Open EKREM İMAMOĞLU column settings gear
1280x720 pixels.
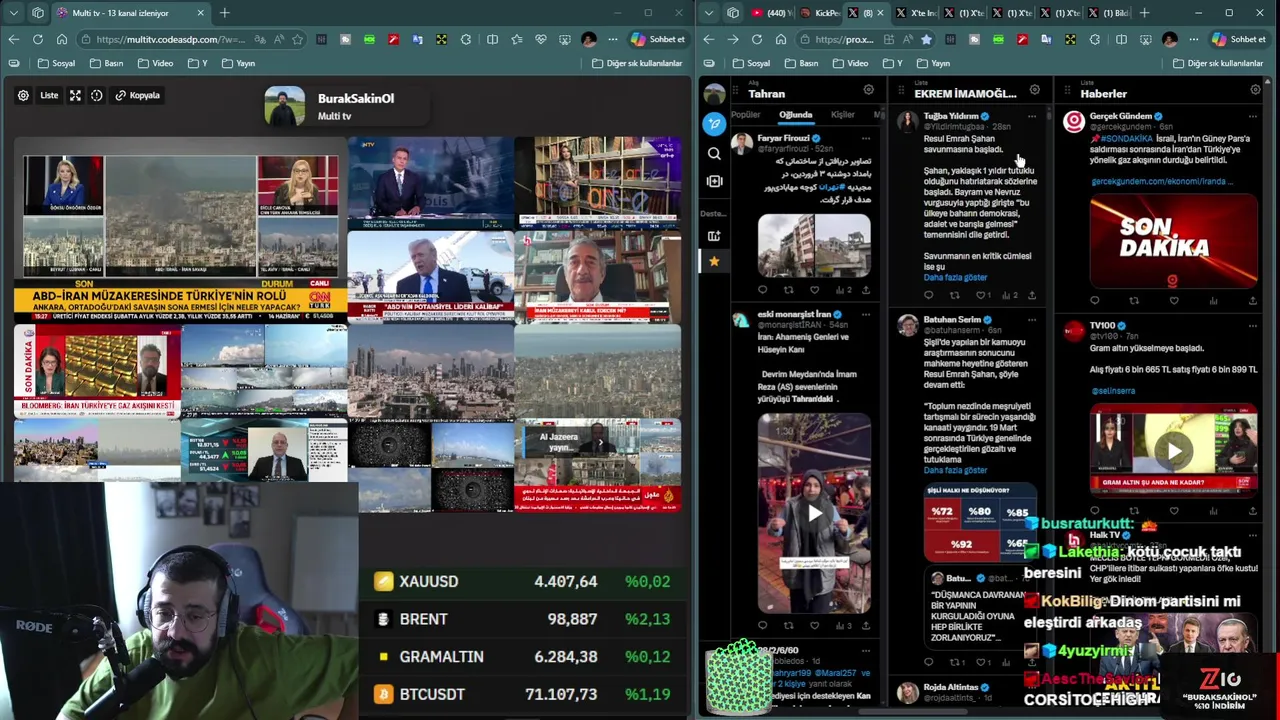[x=1035, y=90]
